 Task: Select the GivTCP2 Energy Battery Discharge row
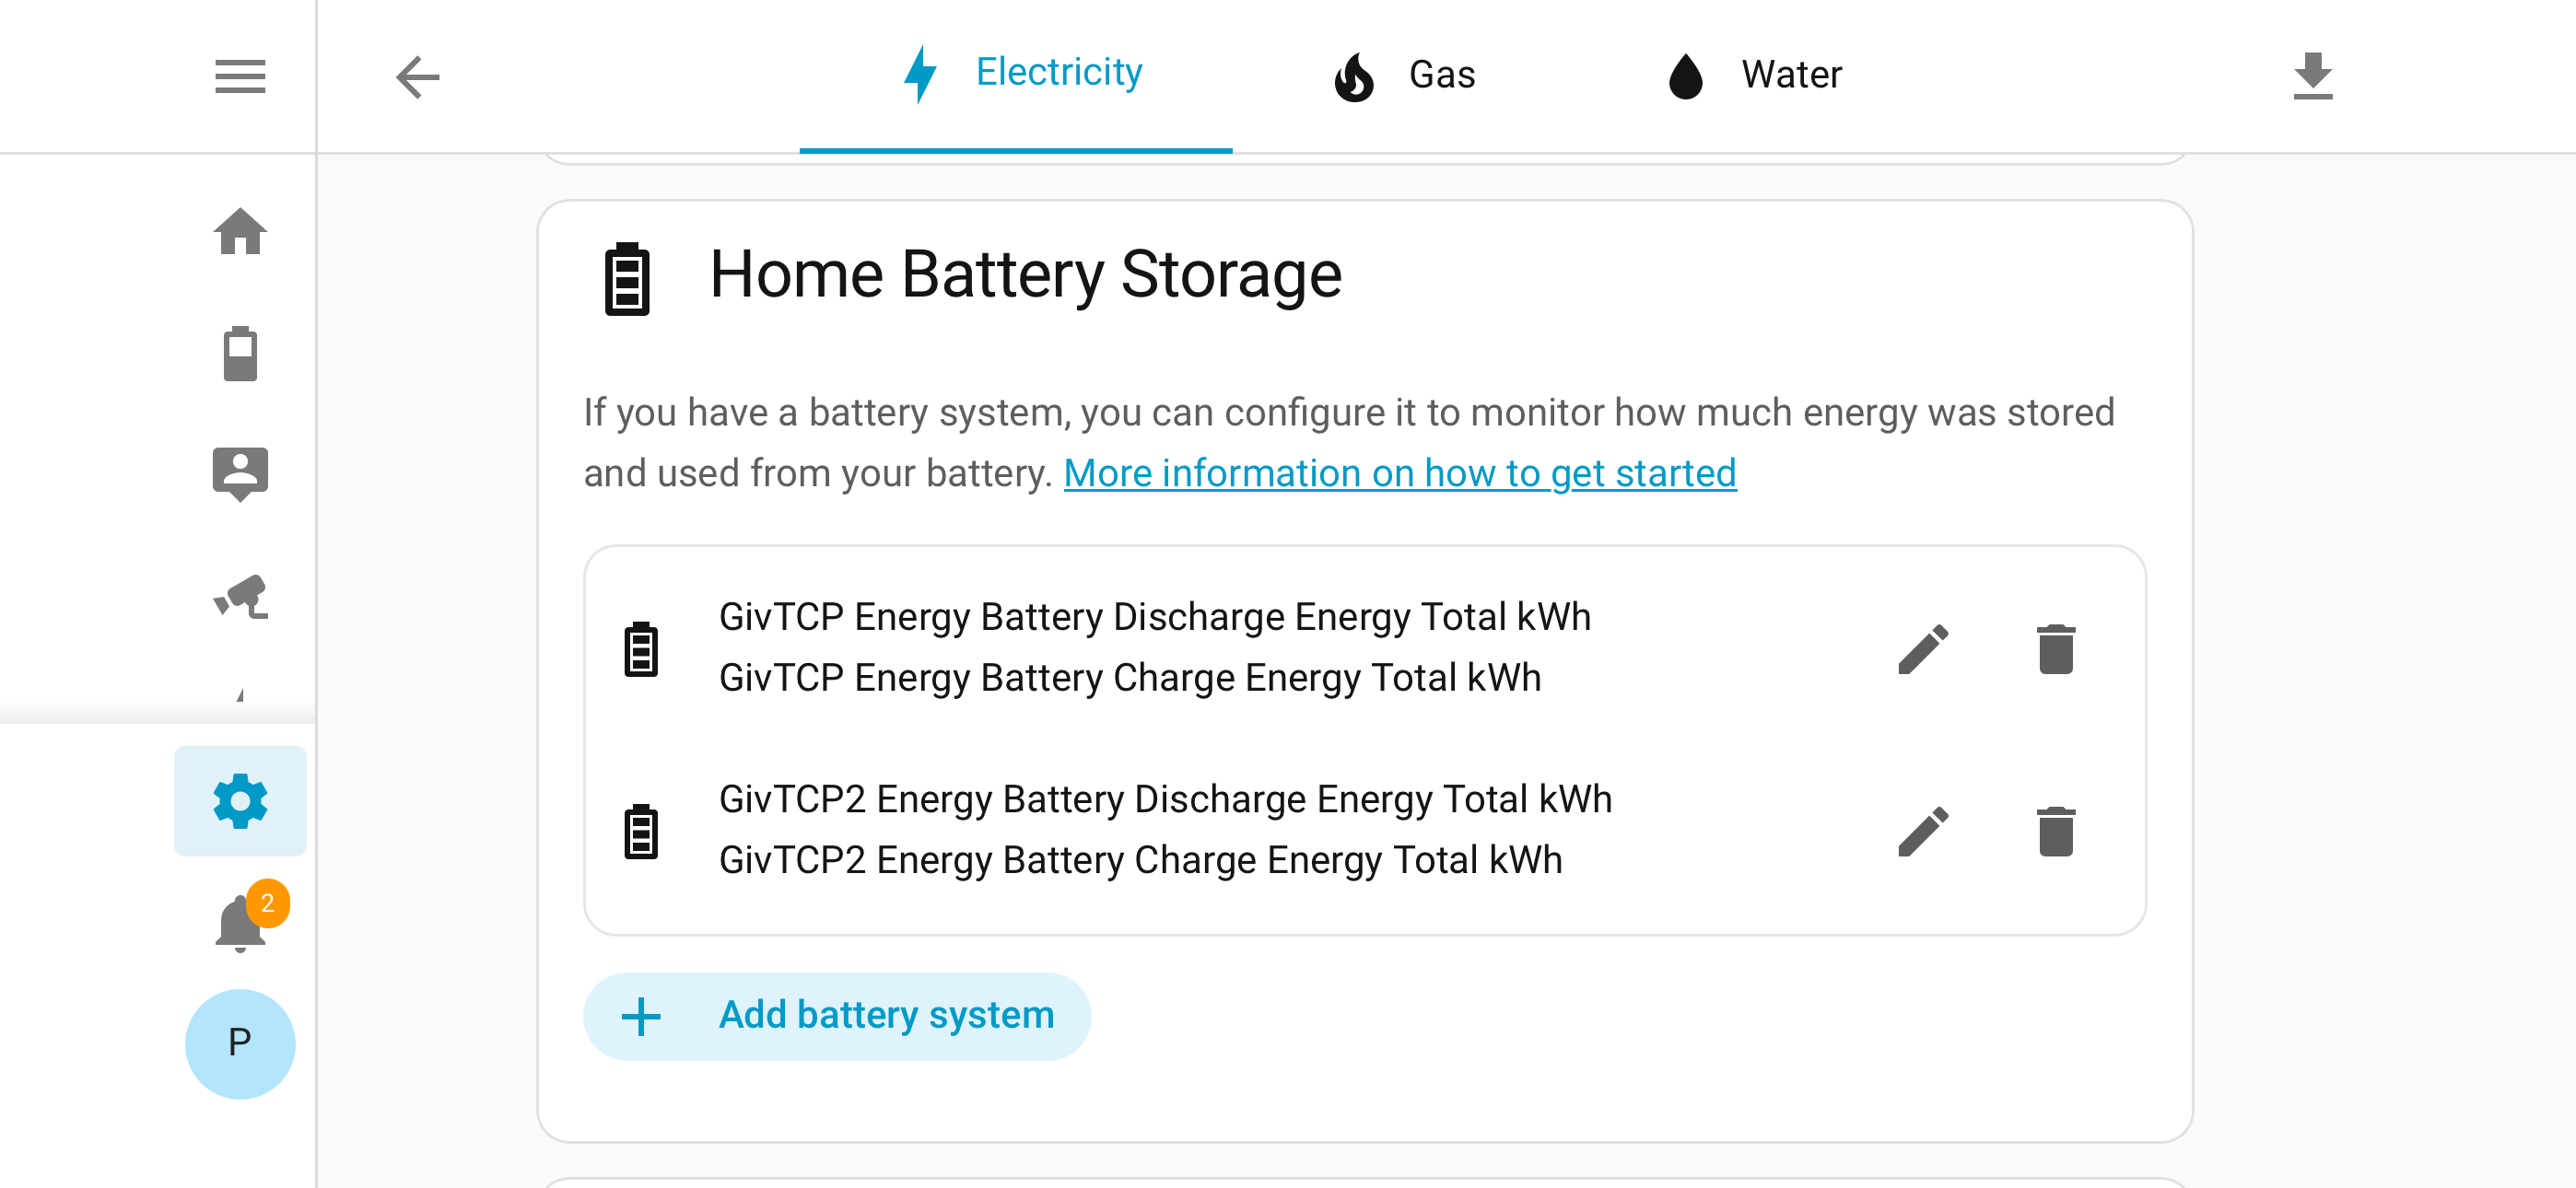1365,830
